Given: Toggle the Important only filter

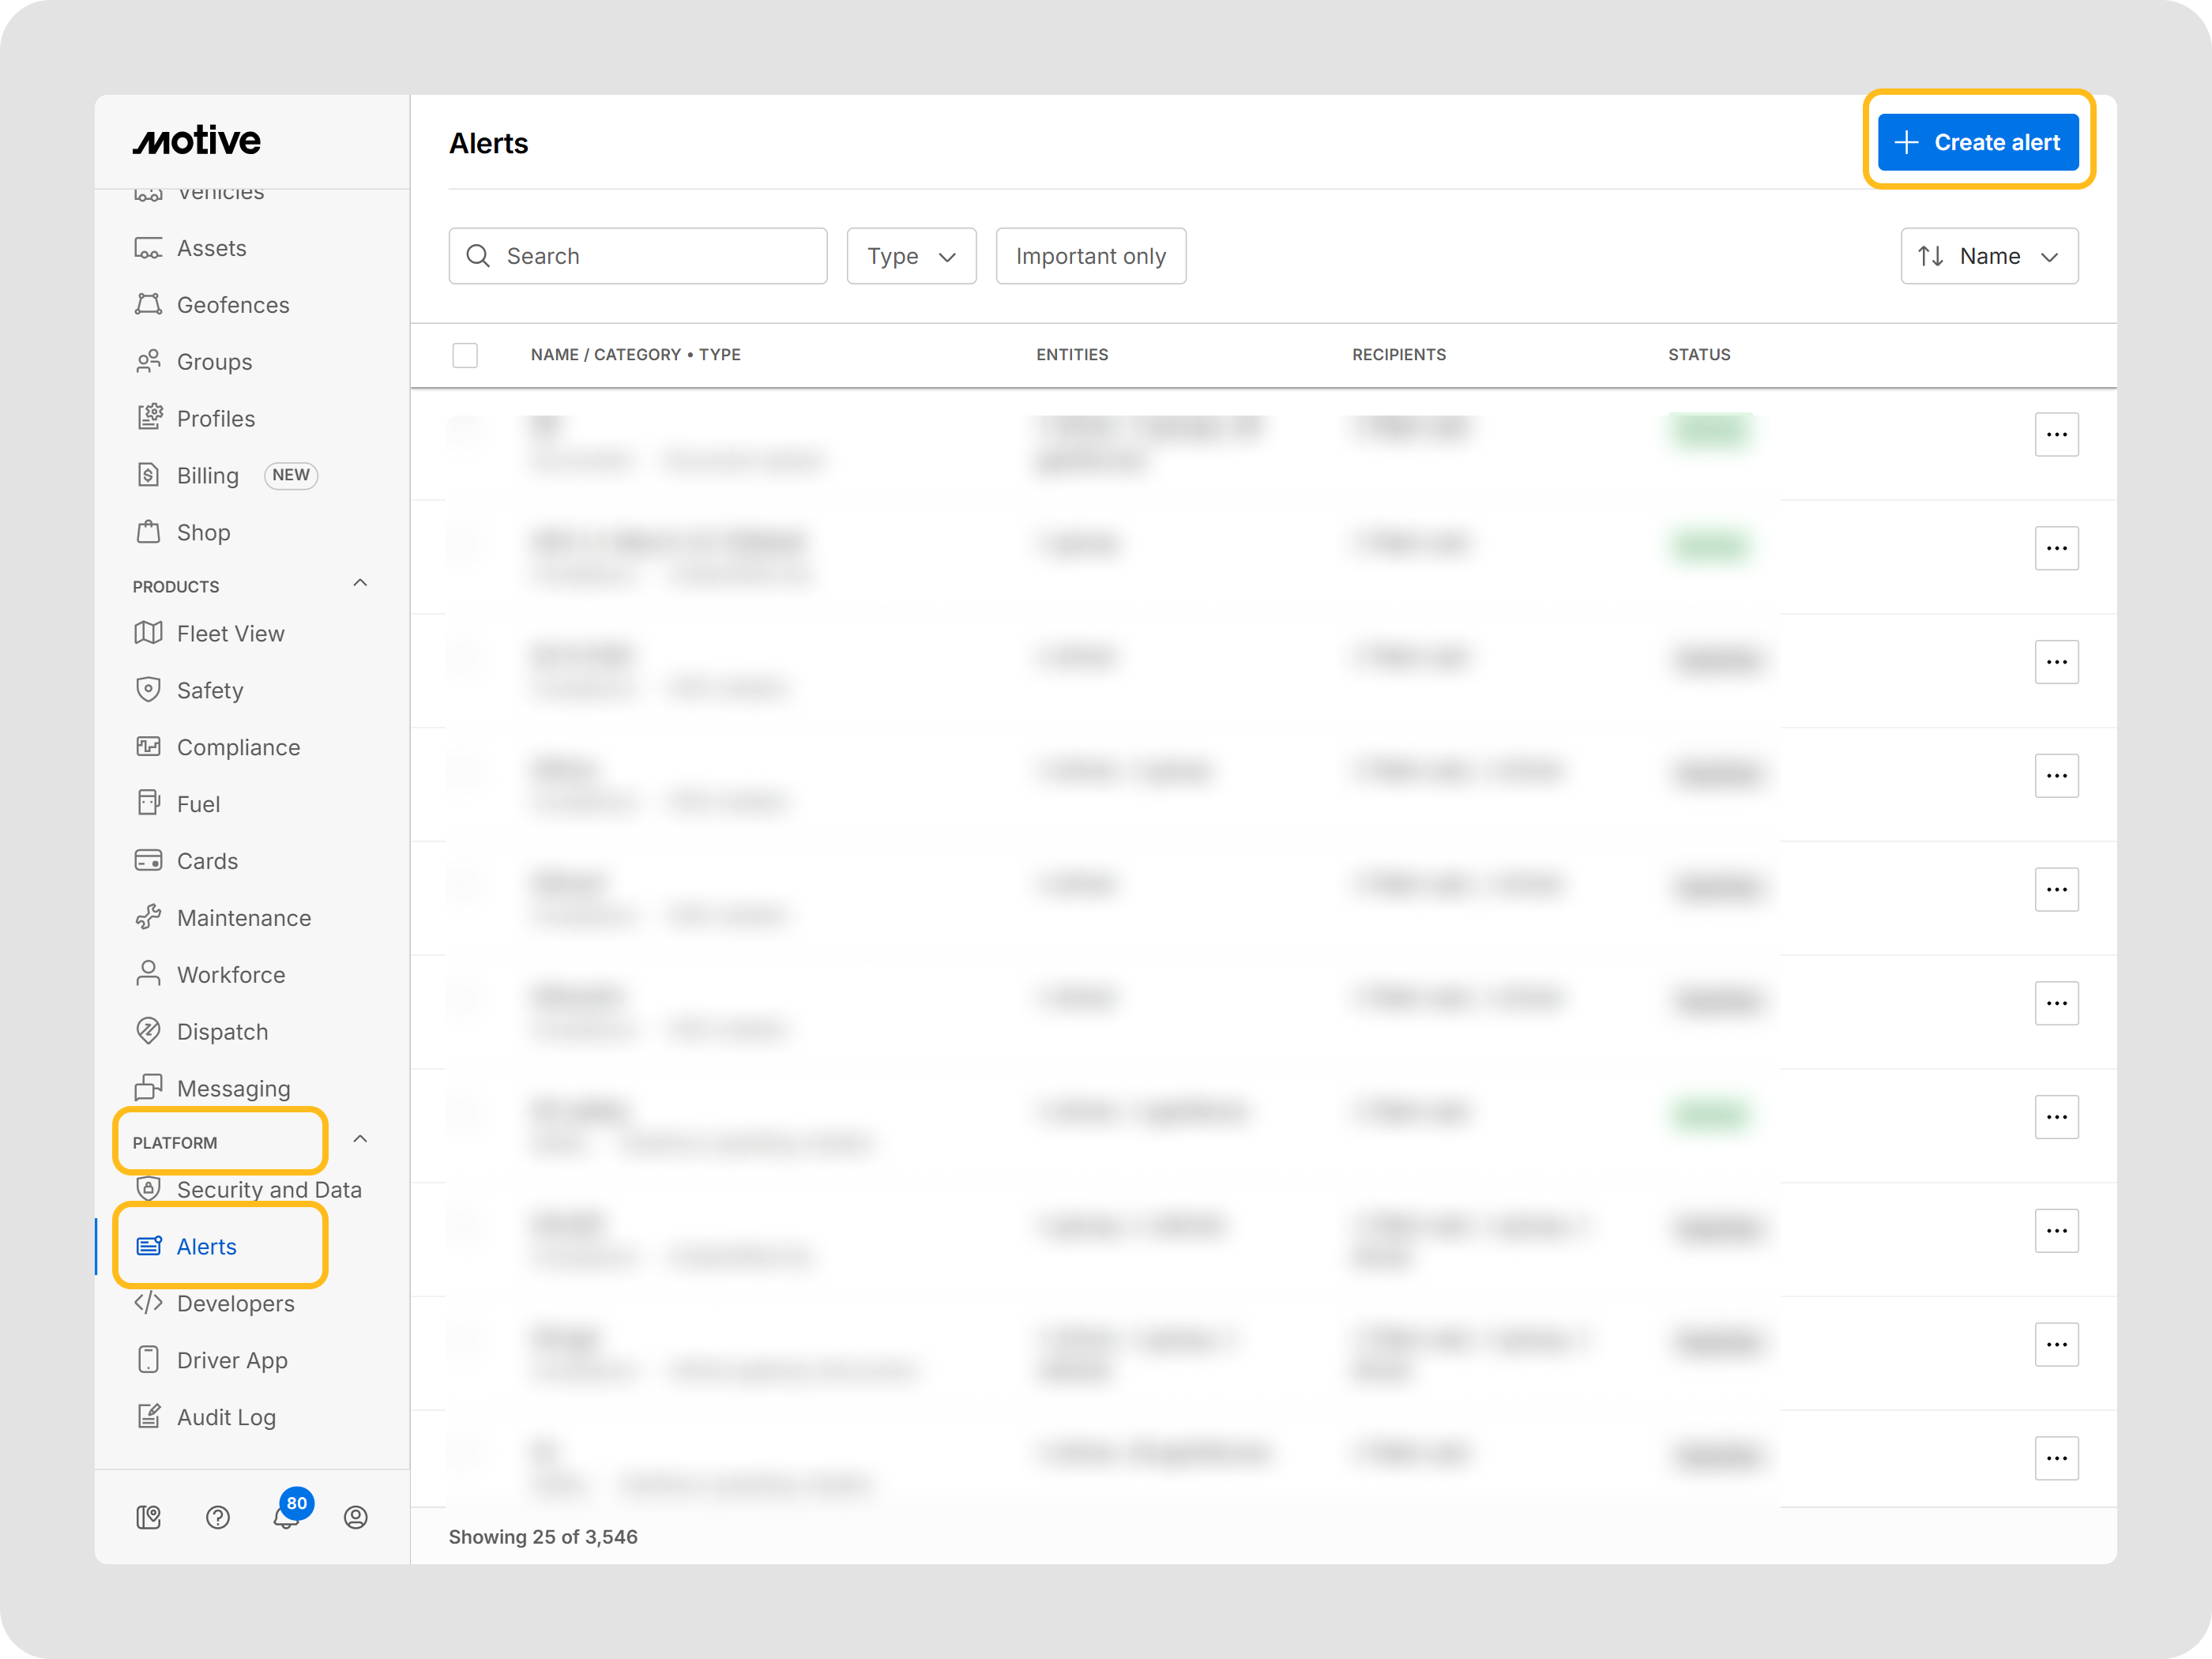Looking at the screenshot, I should point(1090,257).
